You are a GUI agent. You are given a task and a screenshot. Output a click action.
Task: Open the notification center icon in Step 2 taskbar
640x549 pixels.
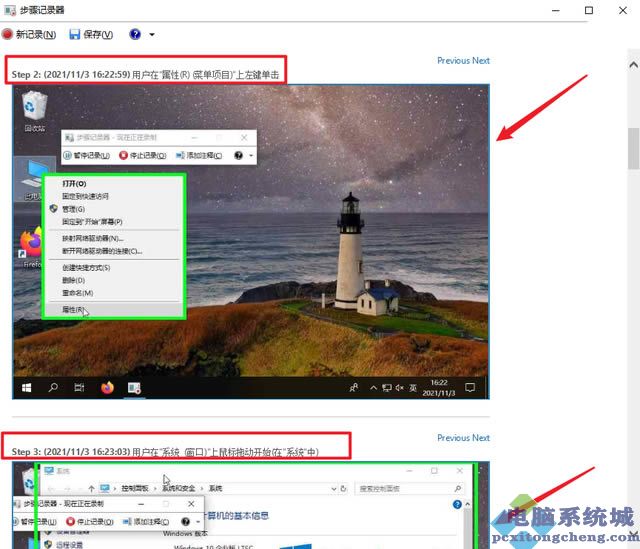tap(470, 387)
